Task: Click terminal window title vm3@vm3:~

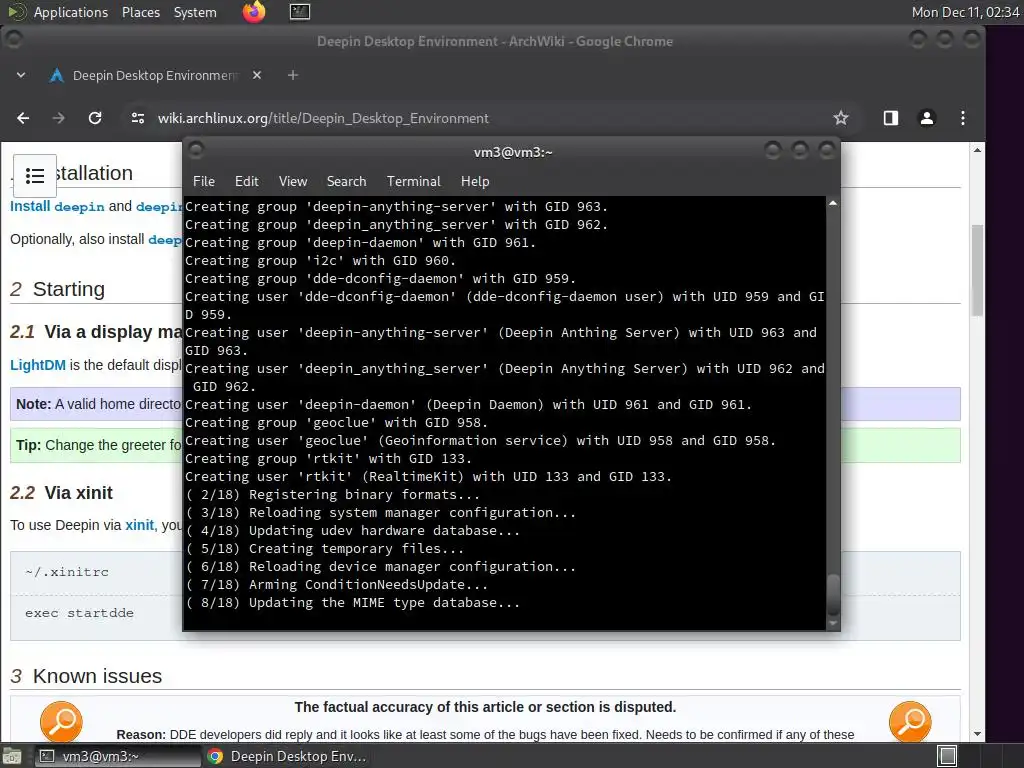Action: tap(513, 152)
